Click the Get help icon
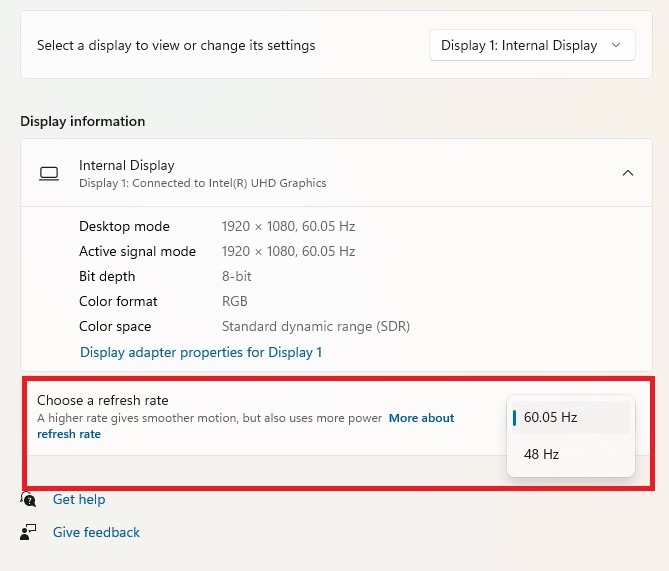Viewport: 669px width, 571px height. 29,499
